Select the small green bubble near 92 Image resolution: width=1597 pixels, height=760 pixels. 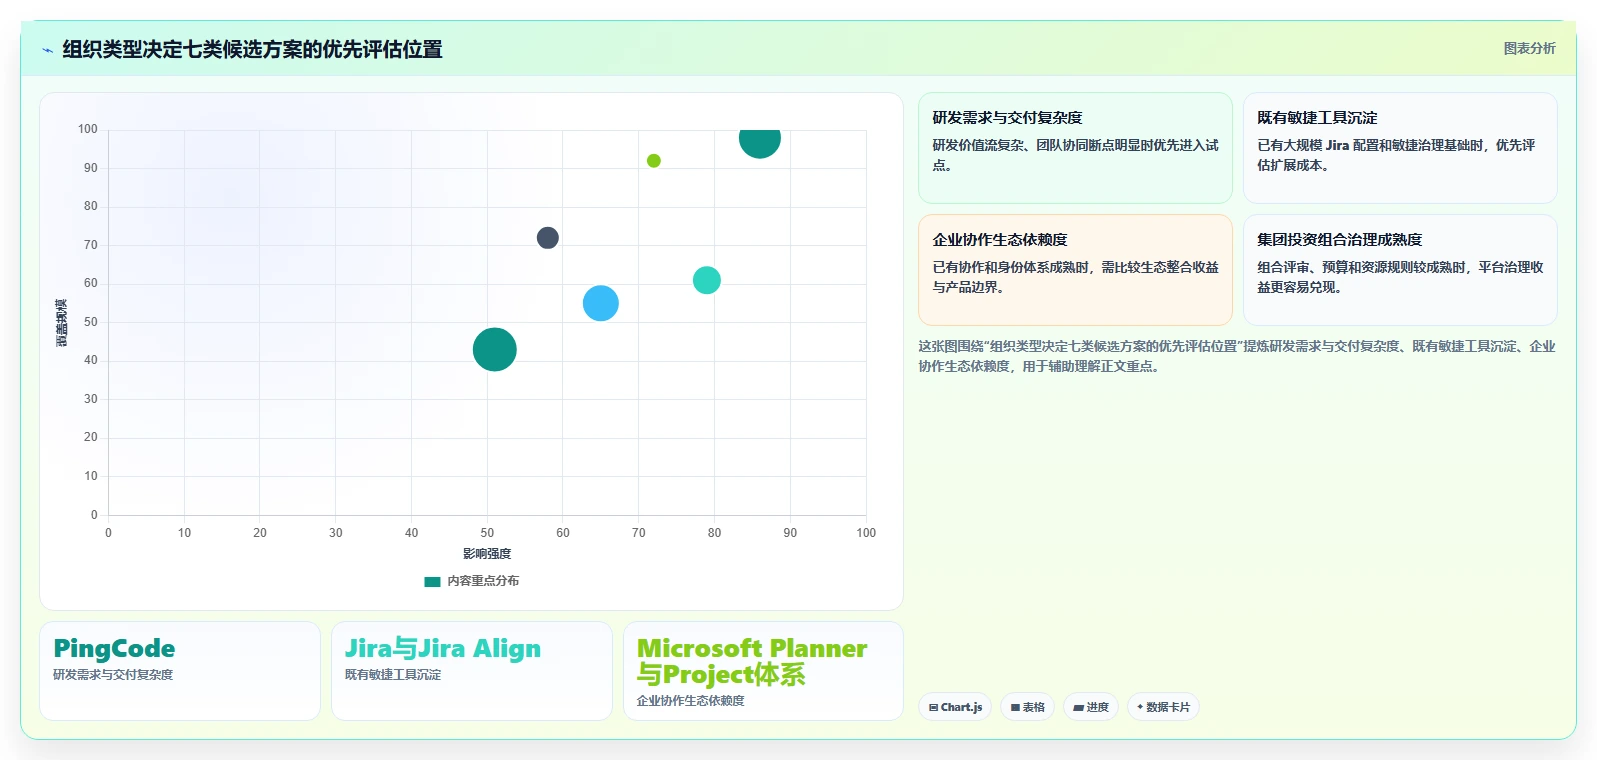pos(654,161)
